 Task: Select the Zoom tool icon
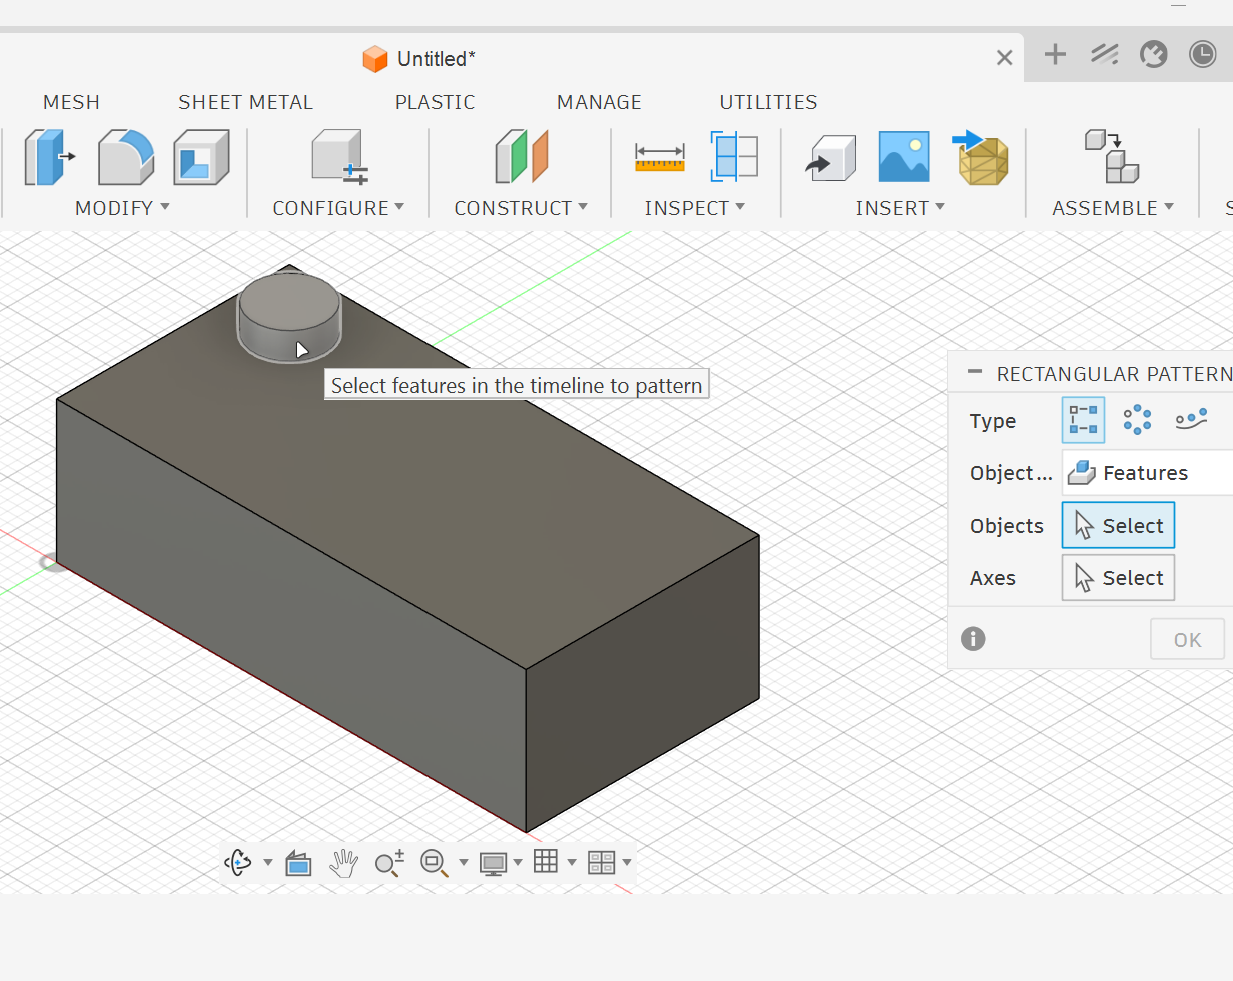click(x=389, y=862)
